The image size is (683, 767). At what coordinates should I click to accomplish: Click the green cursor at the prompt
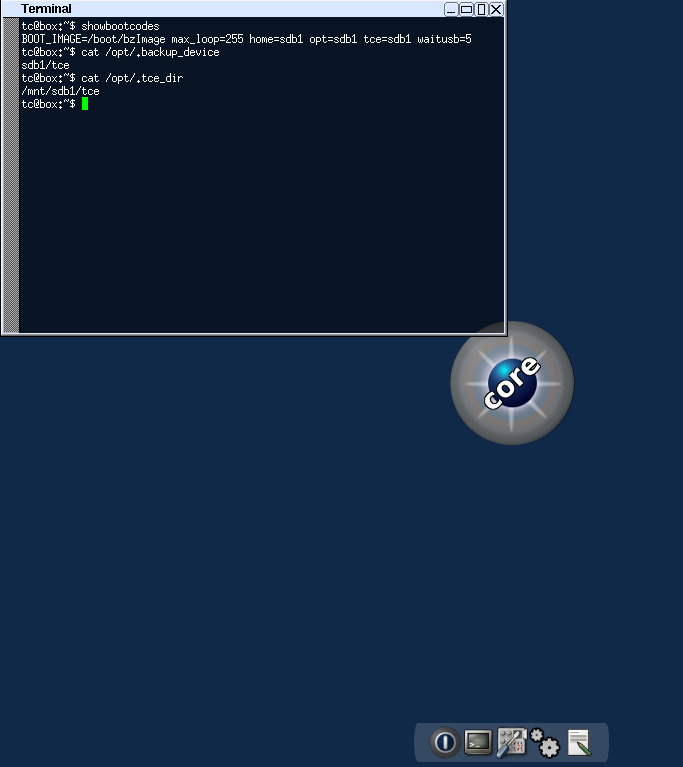[85, 104]
